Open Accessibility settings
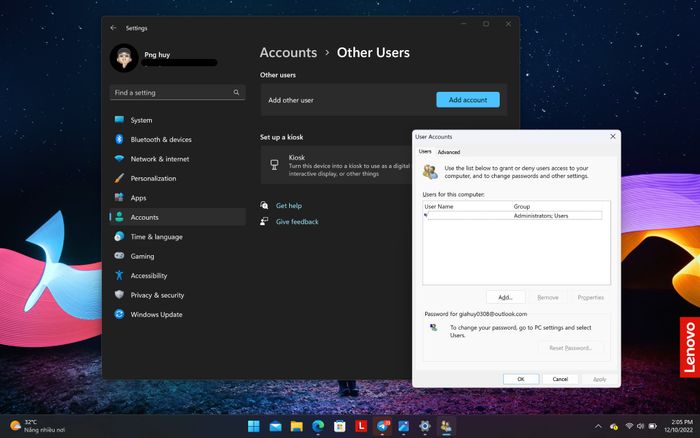 click(148, 276)
